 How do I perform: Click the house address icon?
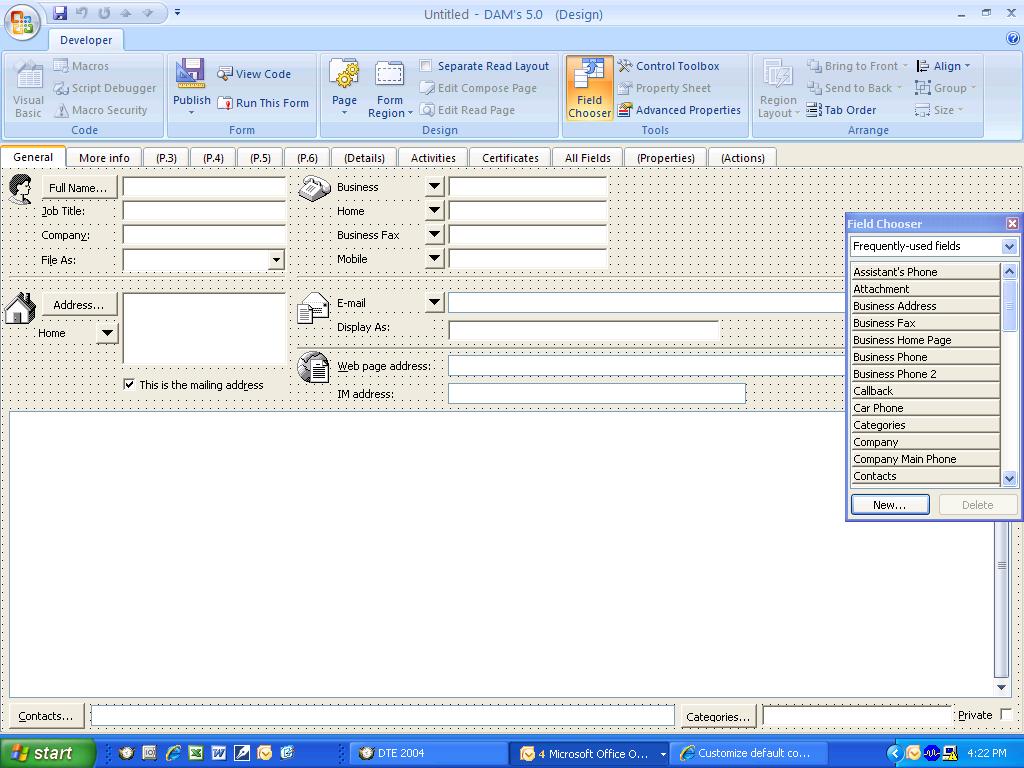coord(20,308)
